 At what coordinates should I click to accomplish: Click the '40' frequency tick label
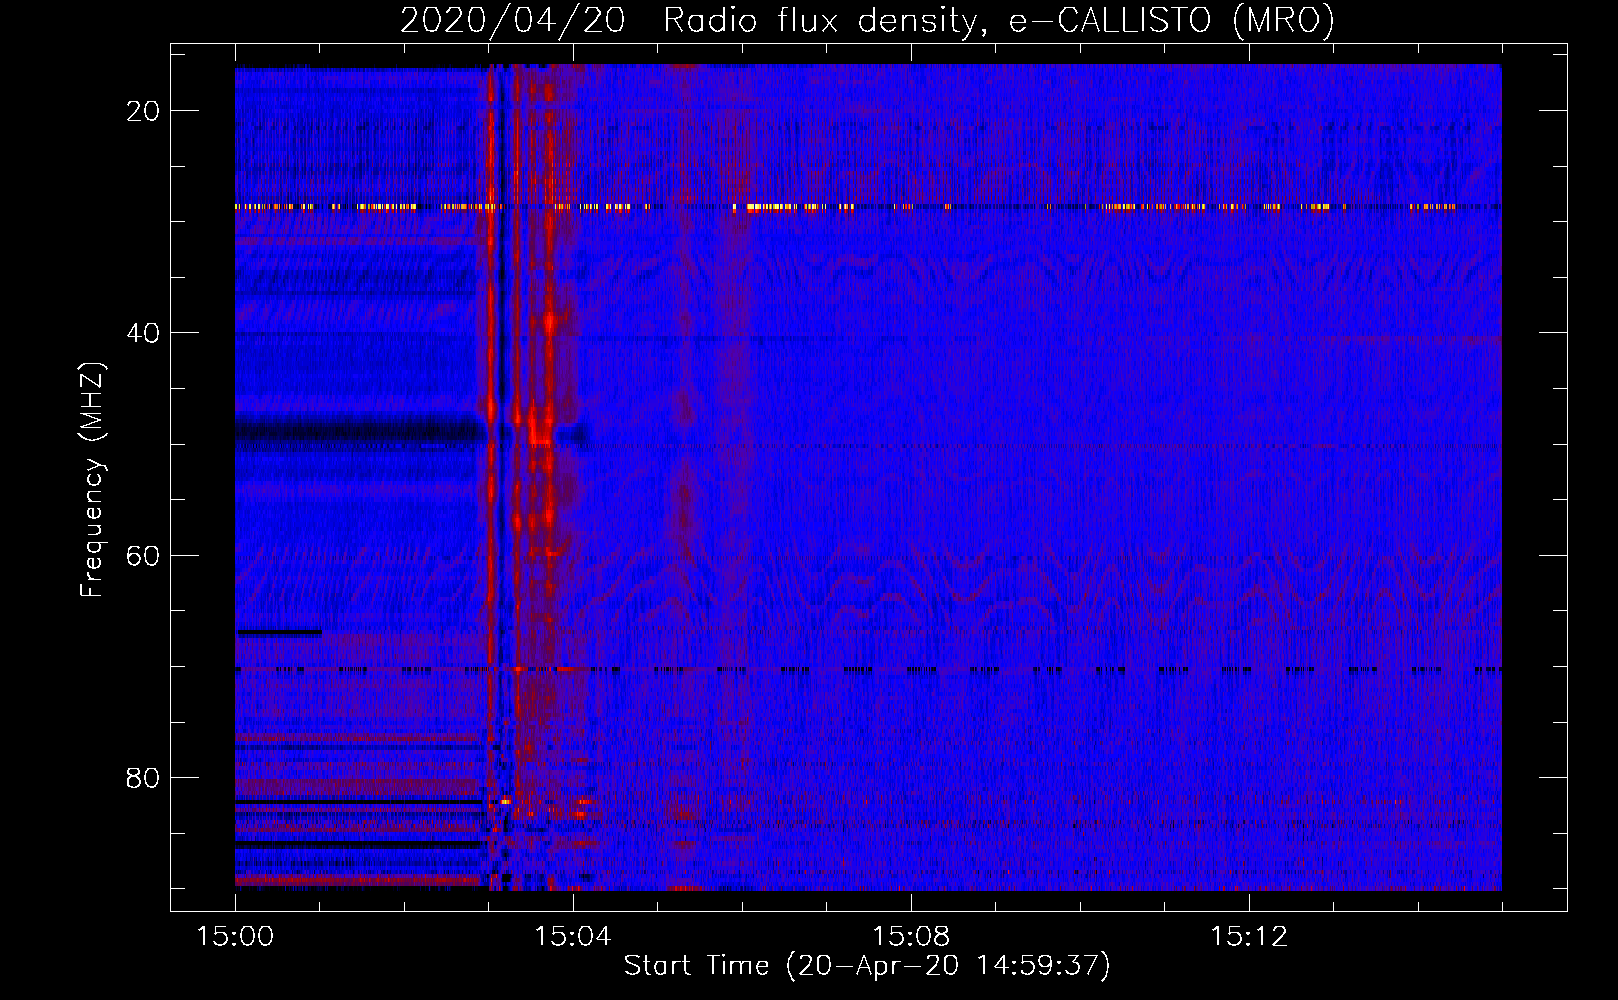[143, 333]
